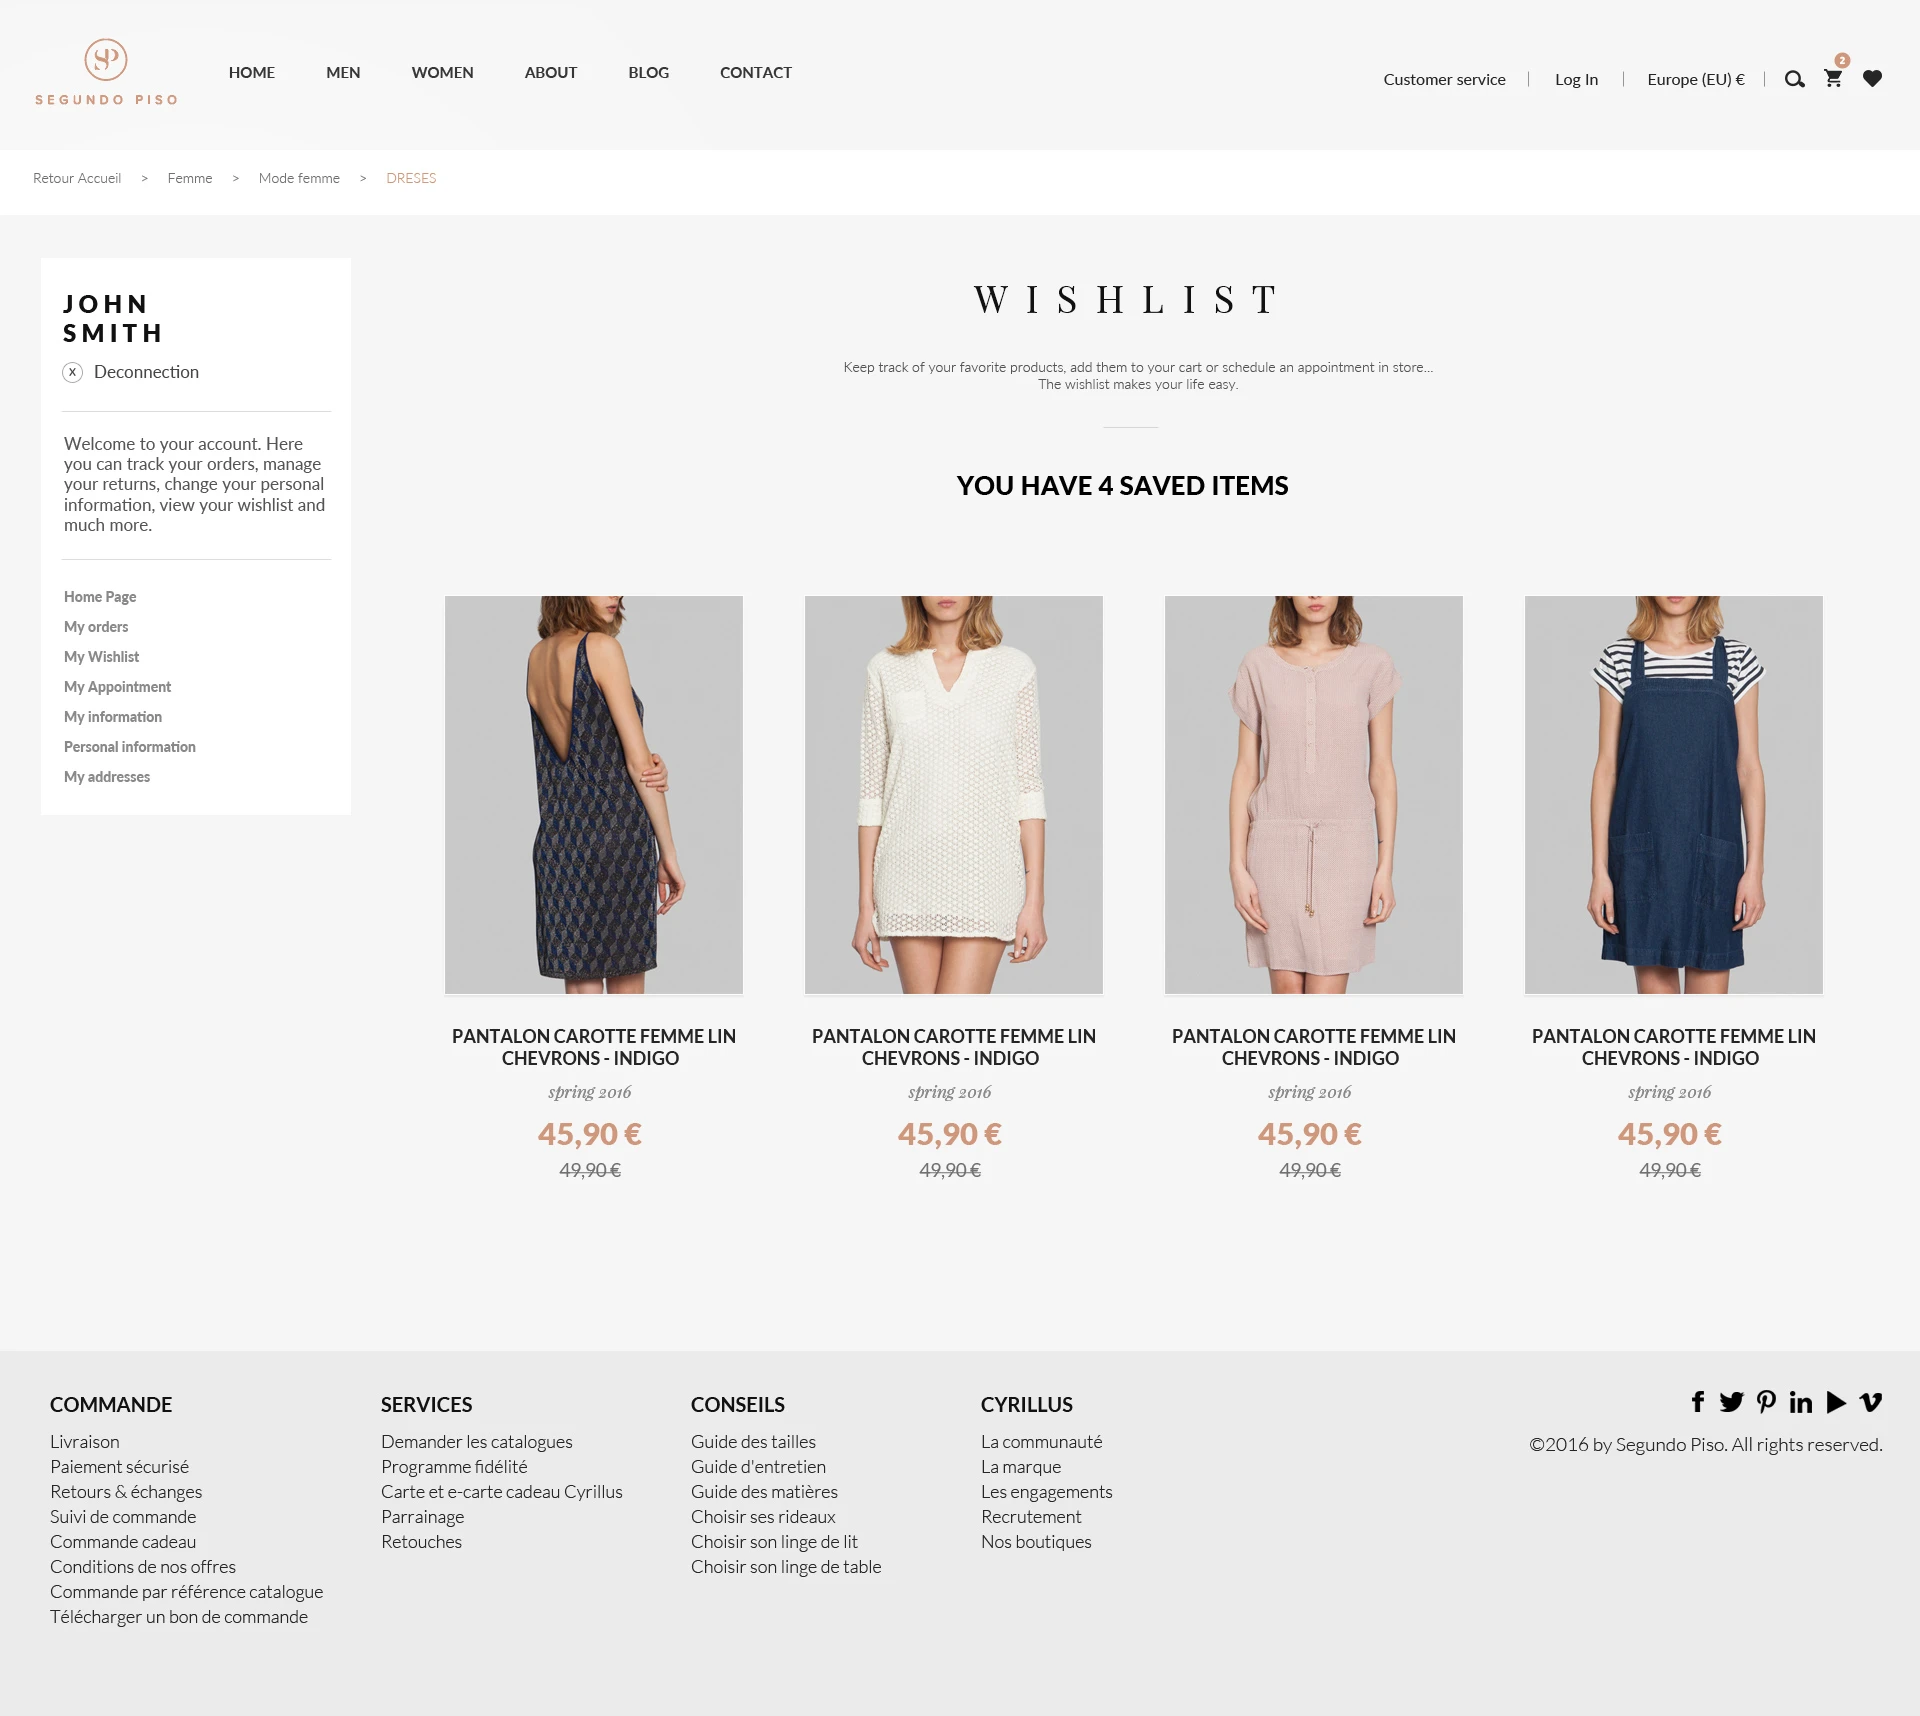Viewport: 1920px width, 1716px height.
Task: Click Guide des tailles link
Action: coord(753,1442)
